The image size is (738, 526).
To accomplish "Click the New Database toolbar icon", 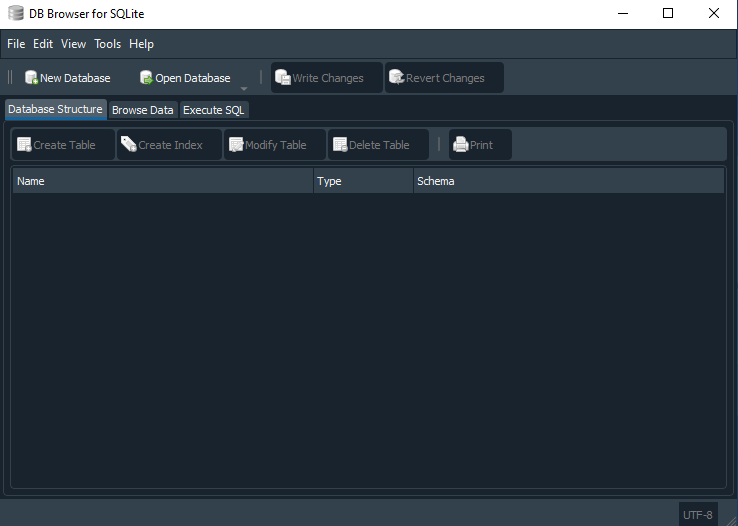I will (31, 78).
